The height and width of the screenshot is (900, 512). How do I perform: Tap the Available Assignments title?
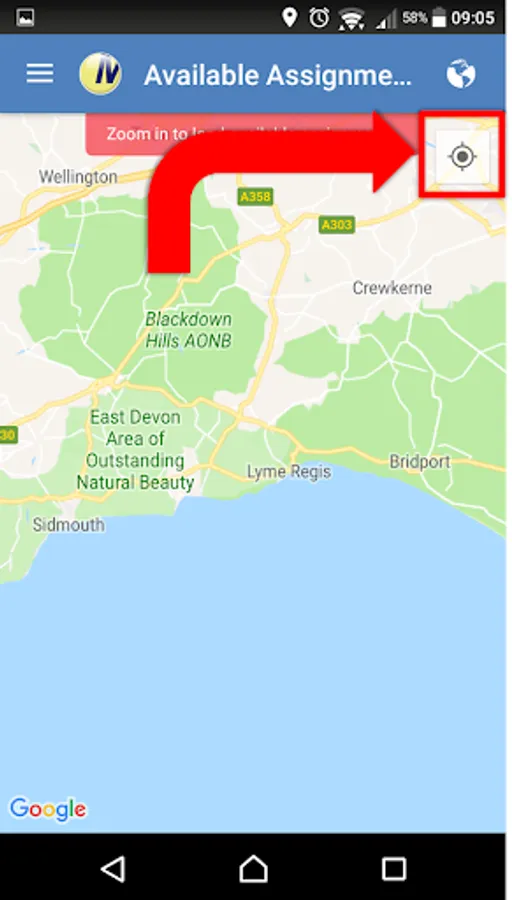(278, 75)
